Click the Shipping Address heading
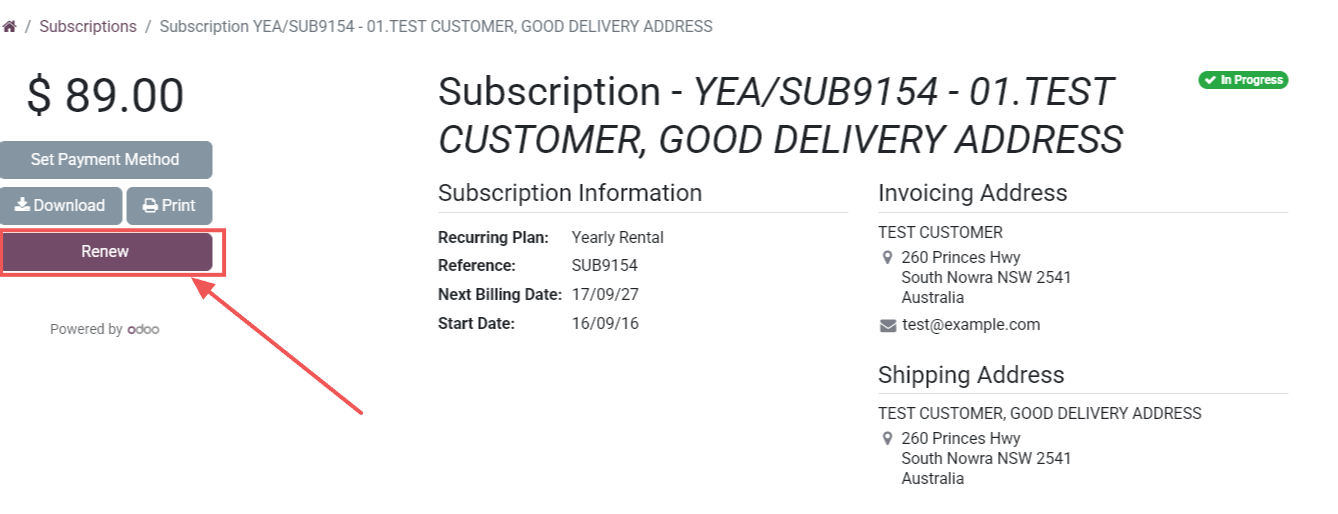 click(971, 375)
